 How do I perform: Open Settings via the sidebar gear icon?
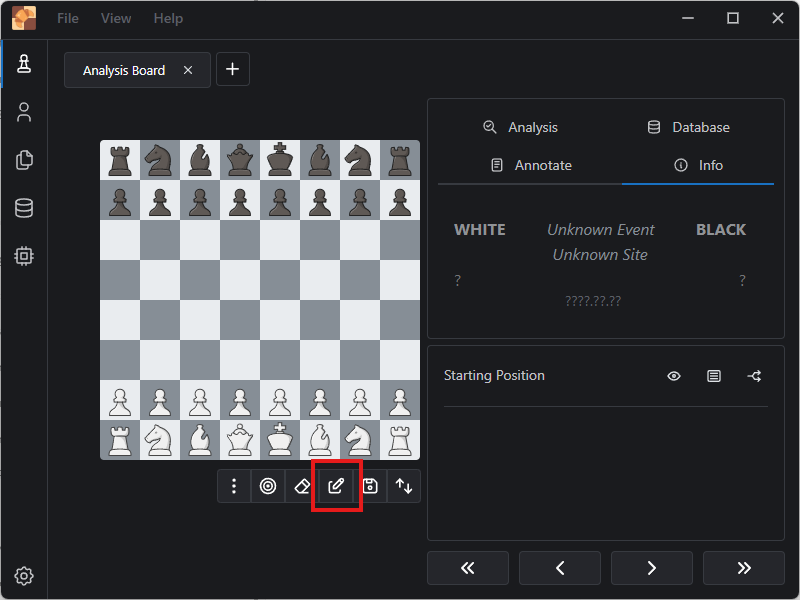click(24, 576)
